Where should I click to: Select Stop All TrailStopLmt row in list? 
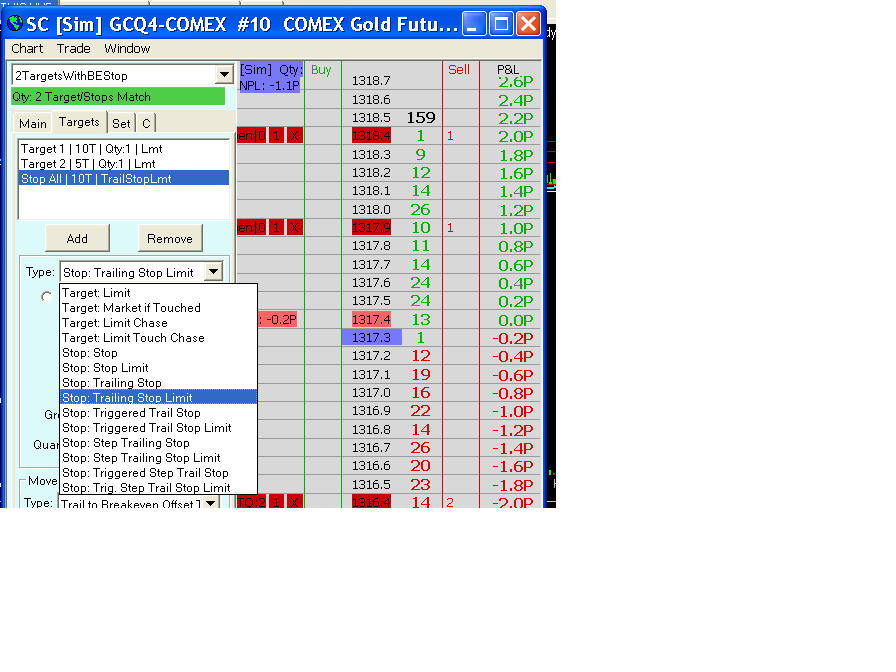[124, 178]
